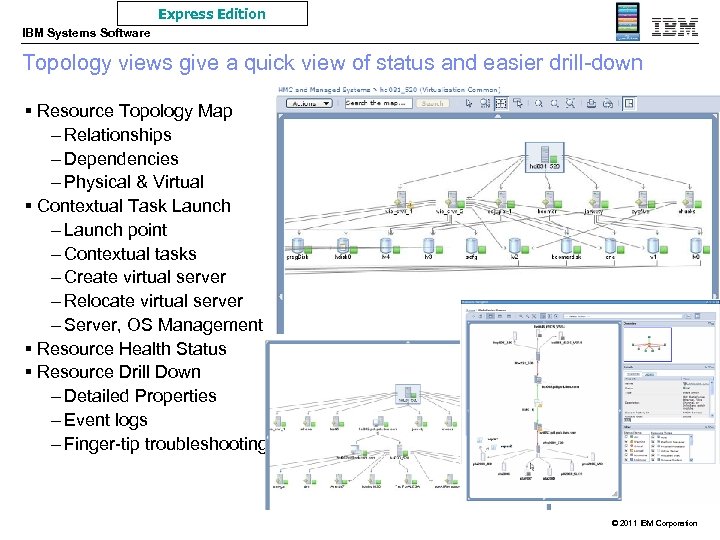Toggle the highlighted marquee selection tool
Screen dimensions: 720x540
(x=501, y=103)
